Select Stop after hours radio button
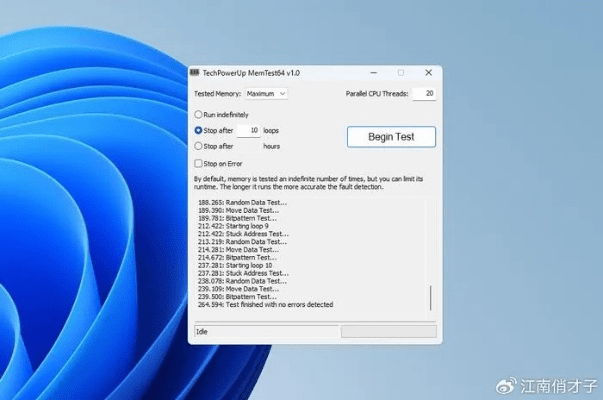Screen dimensions: 603x400 pos(198,146)
